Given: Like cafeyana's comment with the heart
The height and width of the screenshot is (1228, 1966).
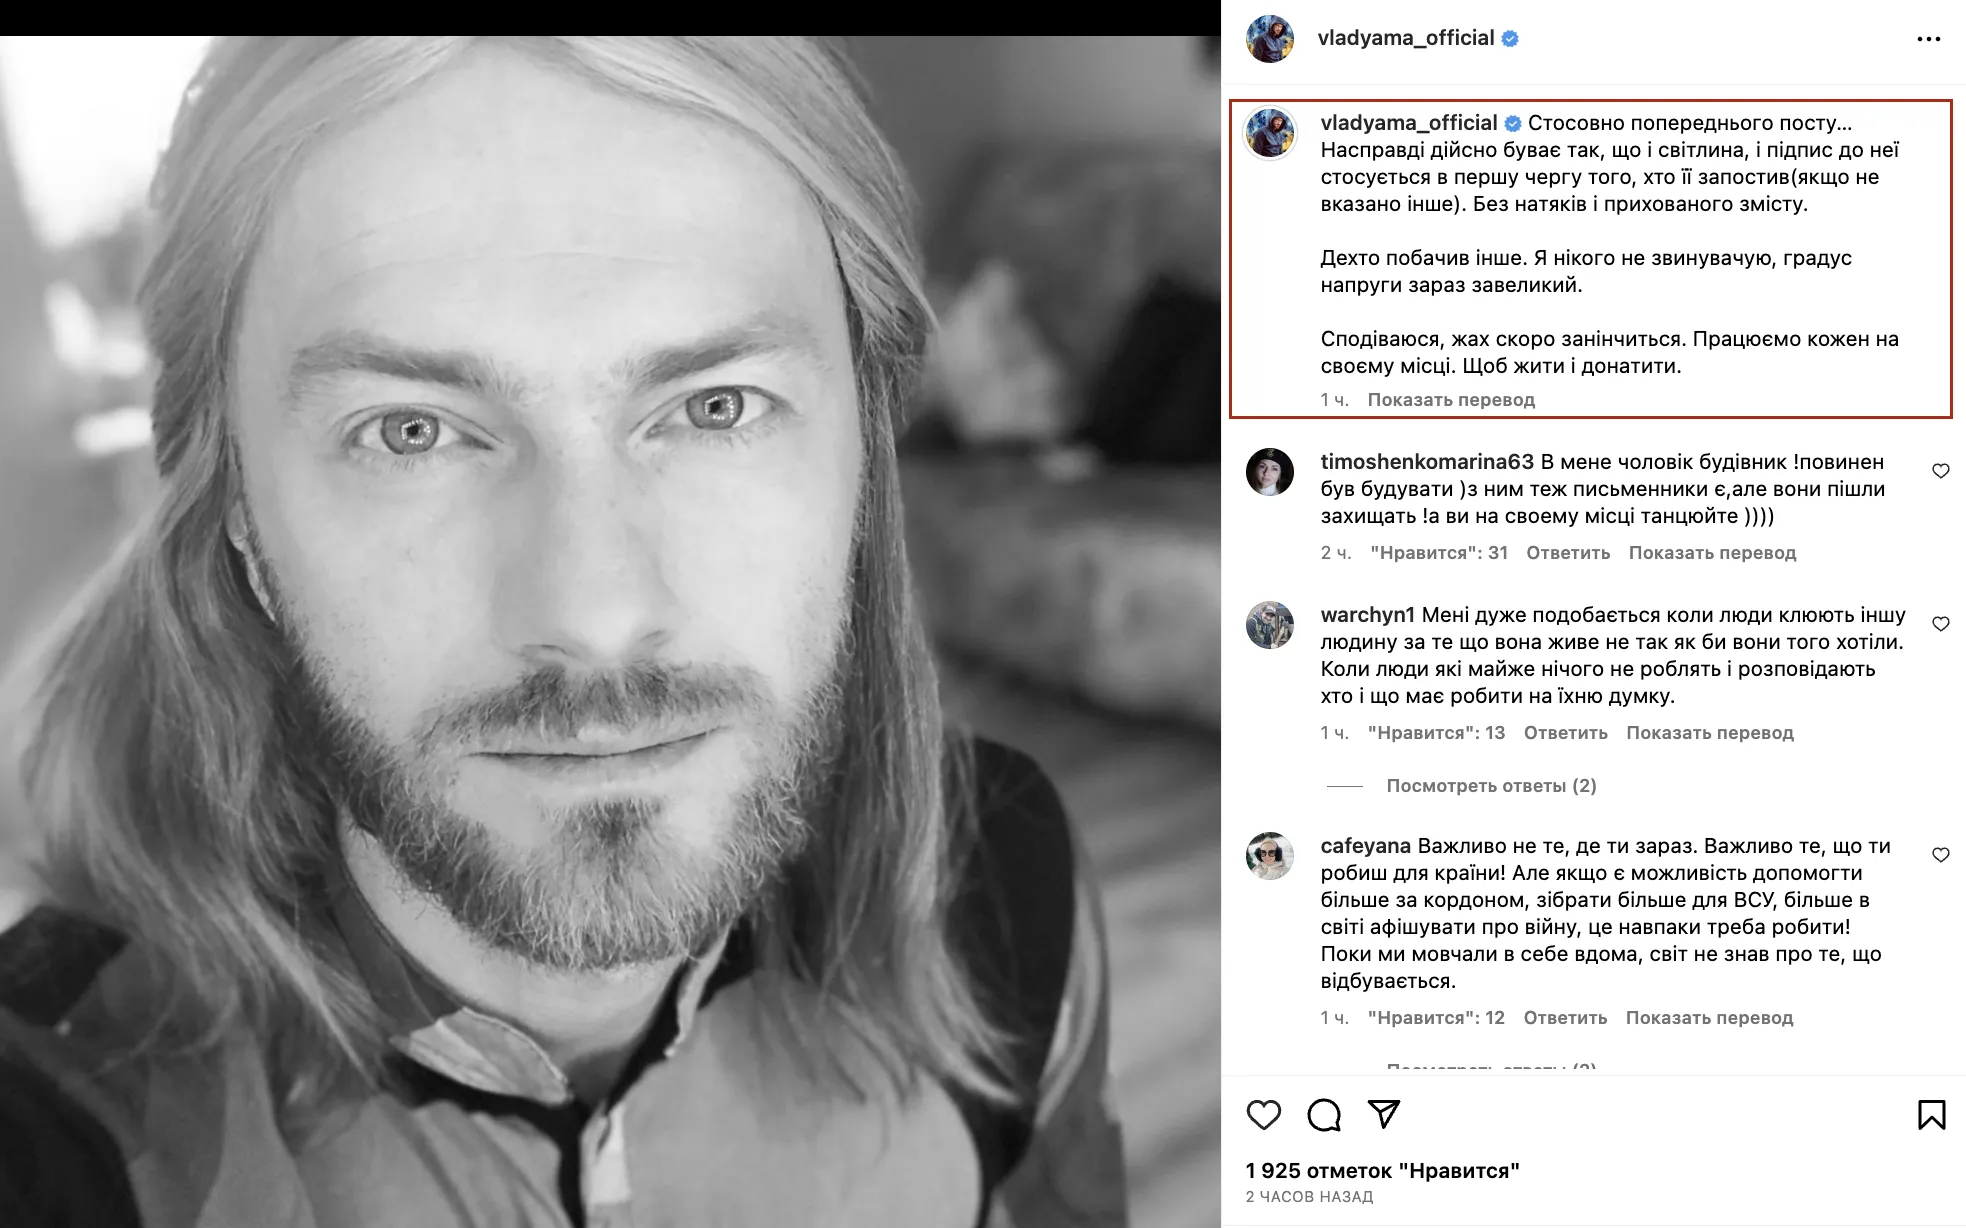Looking at the screenshot, I should coord(1941,855).
